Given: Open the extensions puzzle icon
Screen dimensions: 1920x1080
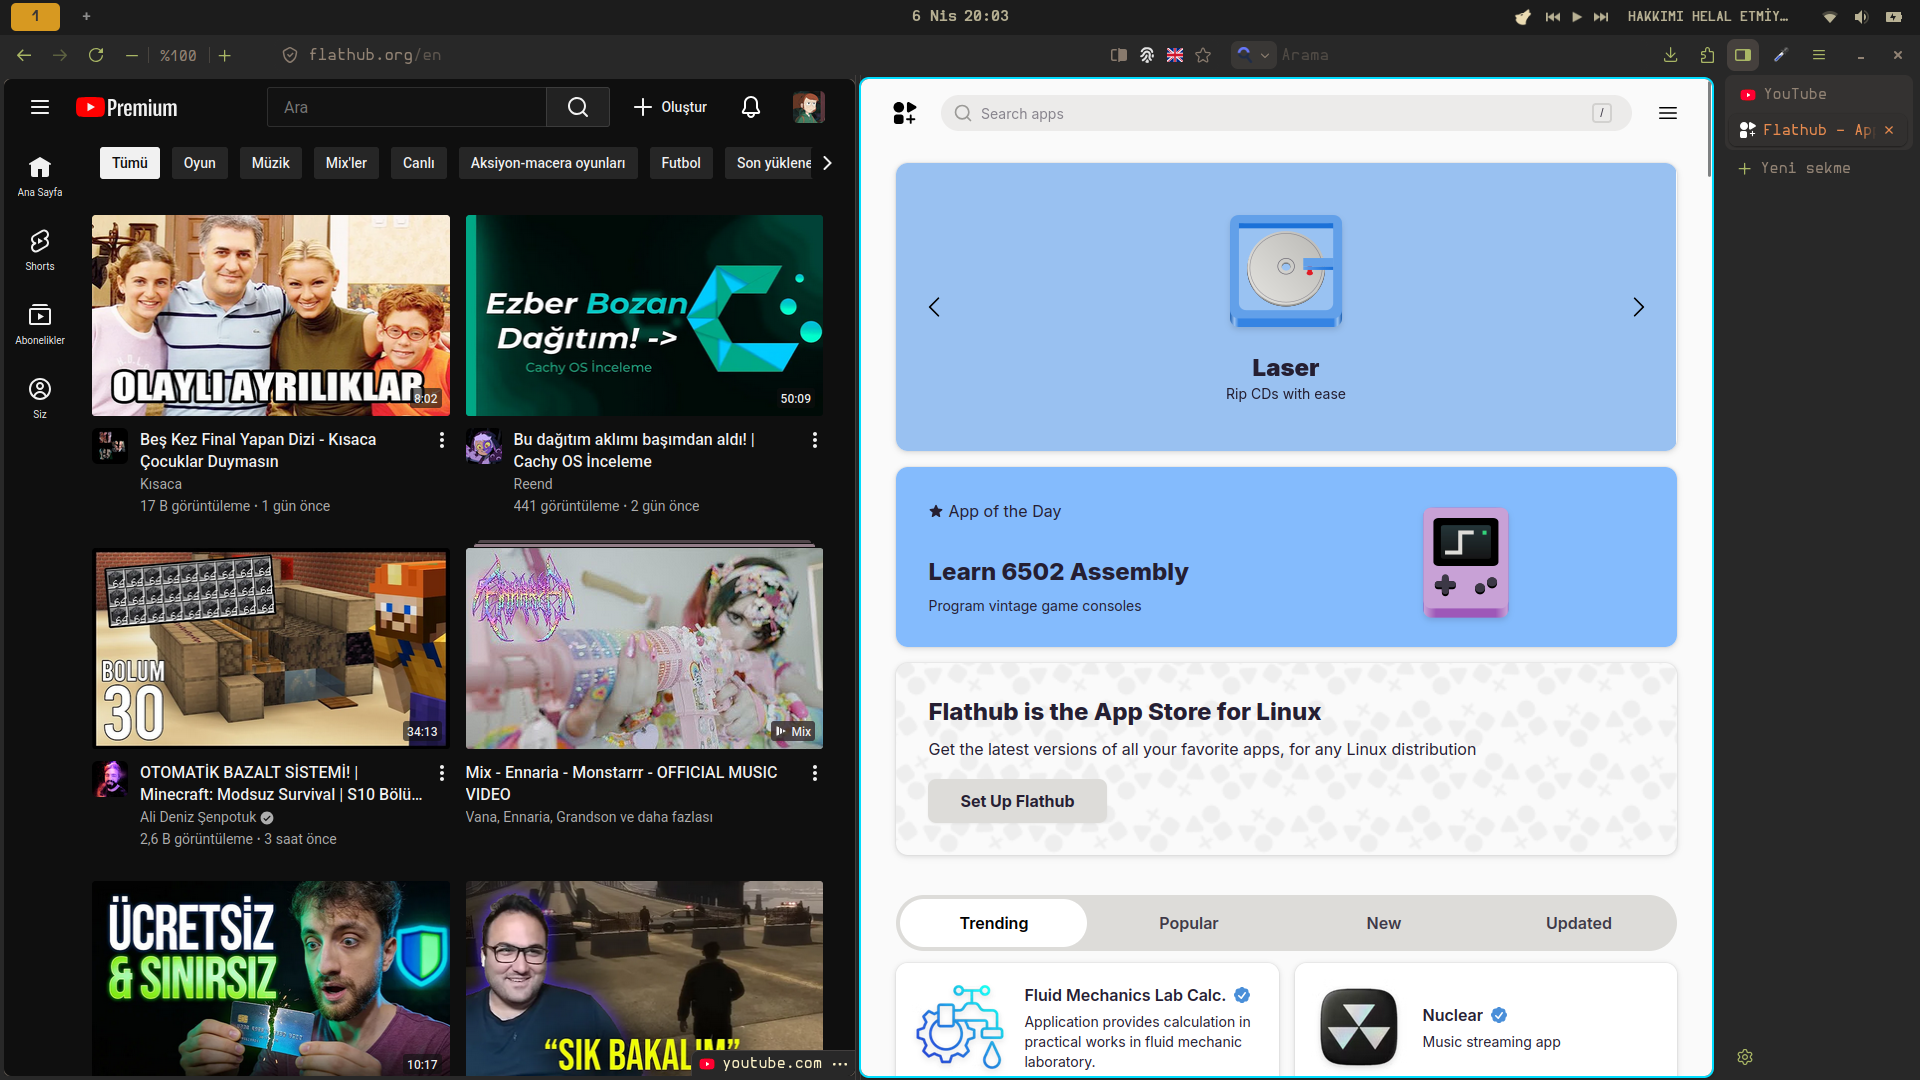Looking at the screenshot, I should [1707, 55].
